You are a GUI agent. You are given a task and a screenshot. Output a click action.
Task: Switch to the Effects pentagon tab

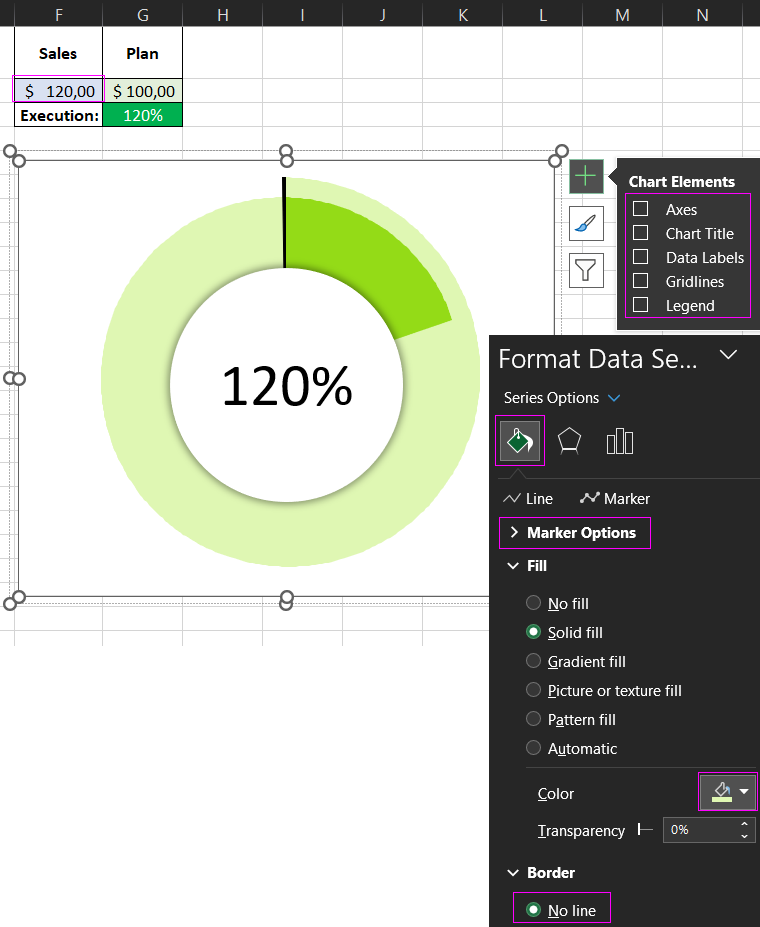click(569, 441)
